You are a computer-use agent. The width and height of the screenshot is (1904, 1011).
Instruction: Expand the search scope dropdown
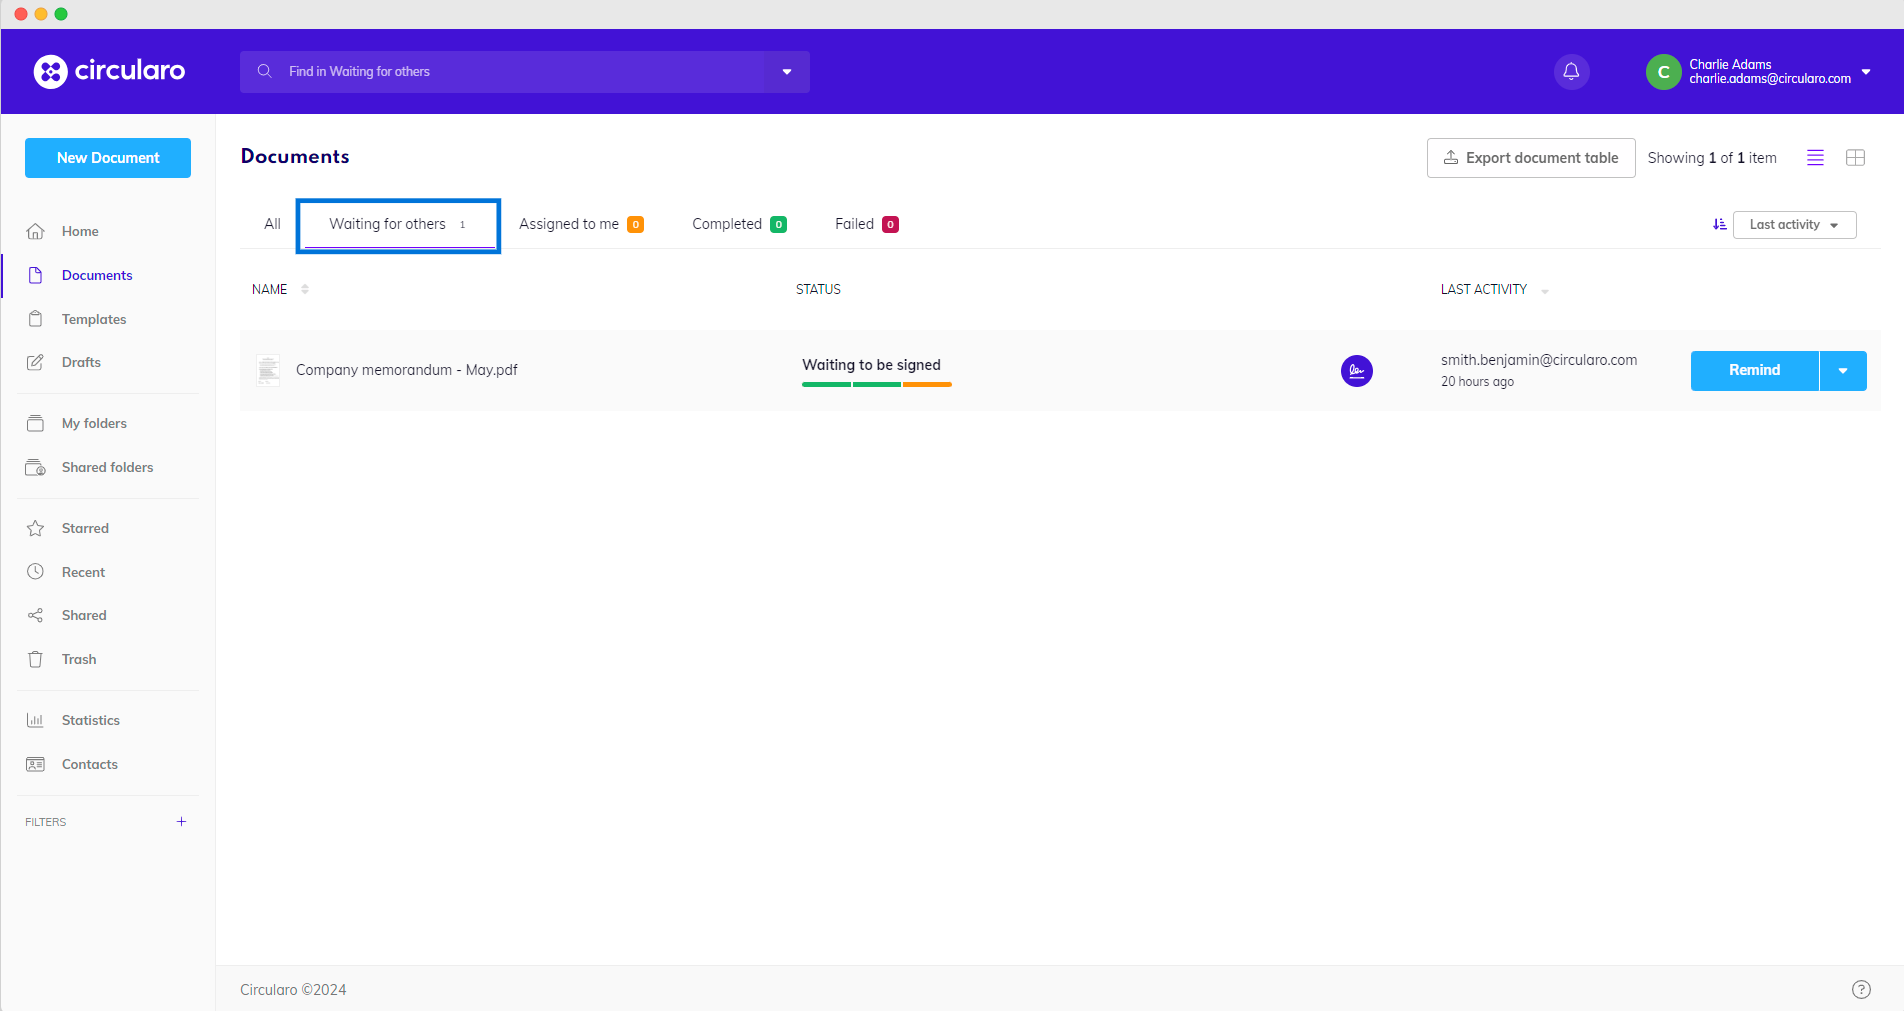coord(787,72)
